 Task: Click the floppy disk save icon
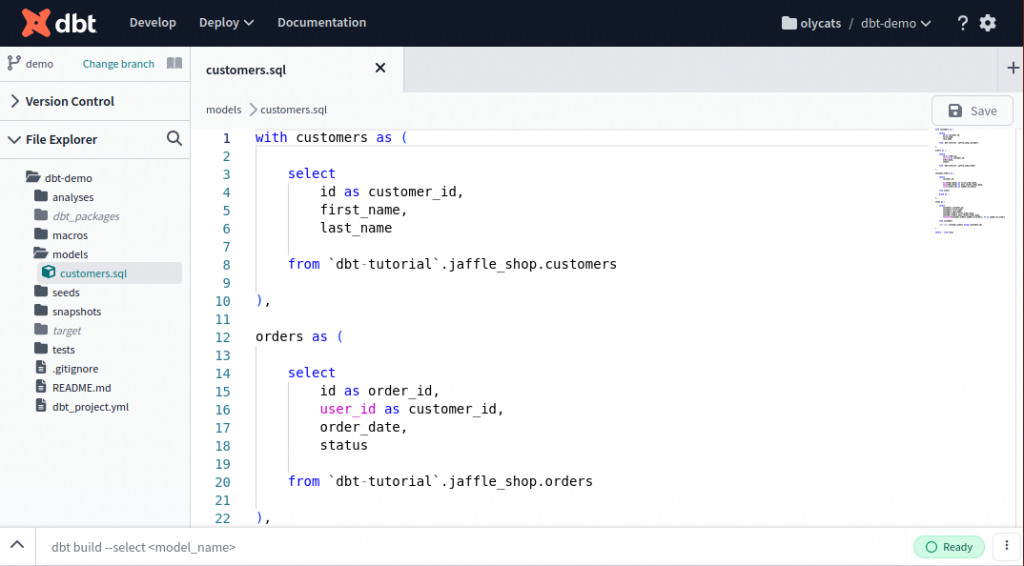(x=955, y=110)
